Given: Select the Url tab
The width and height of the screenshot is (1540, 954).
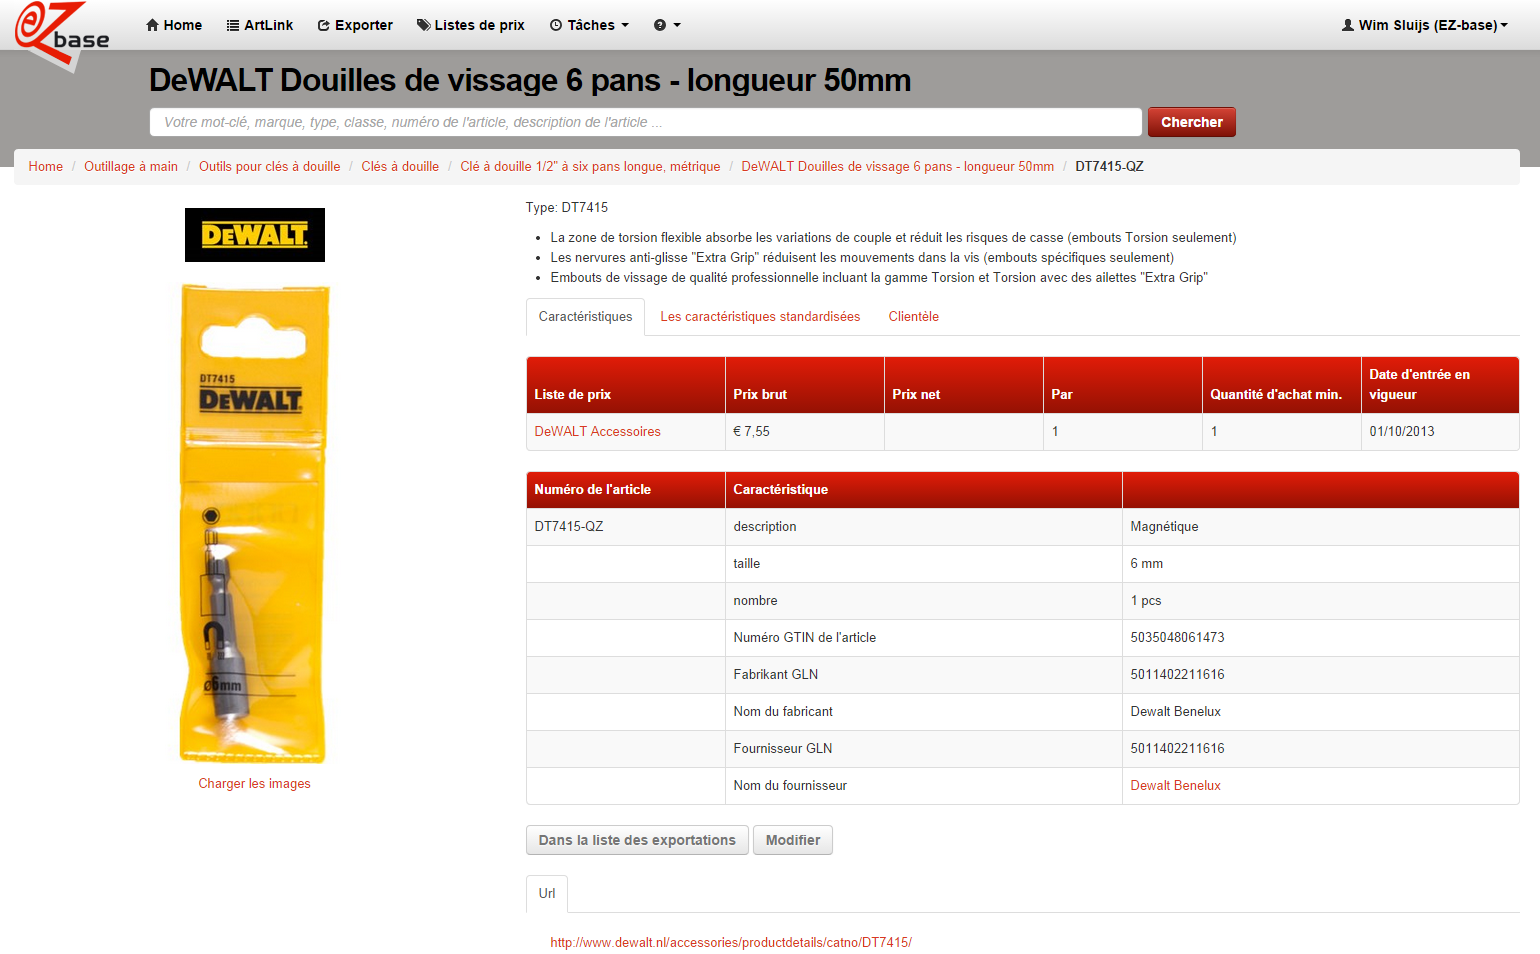Looking at the screenshot, I should pos(547,894).
